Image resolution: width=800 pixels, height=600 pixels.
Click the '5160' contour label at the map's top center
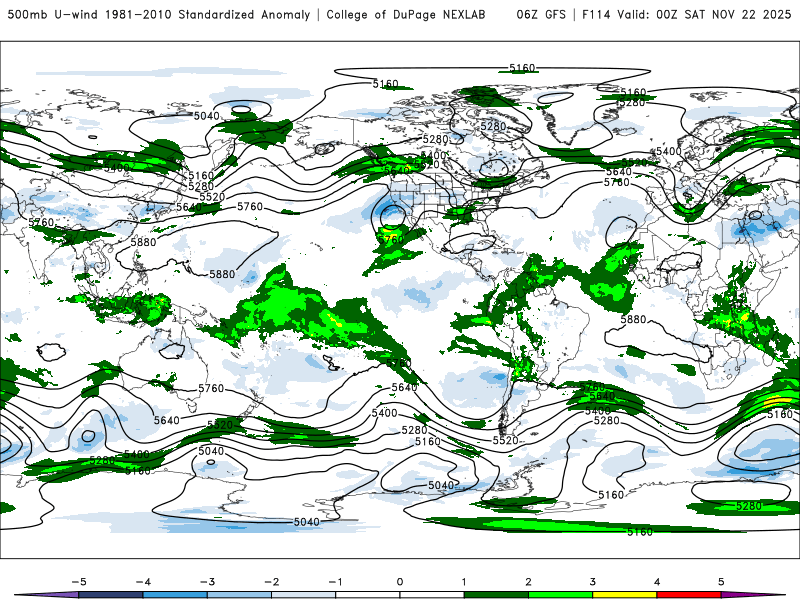point(522,68)
